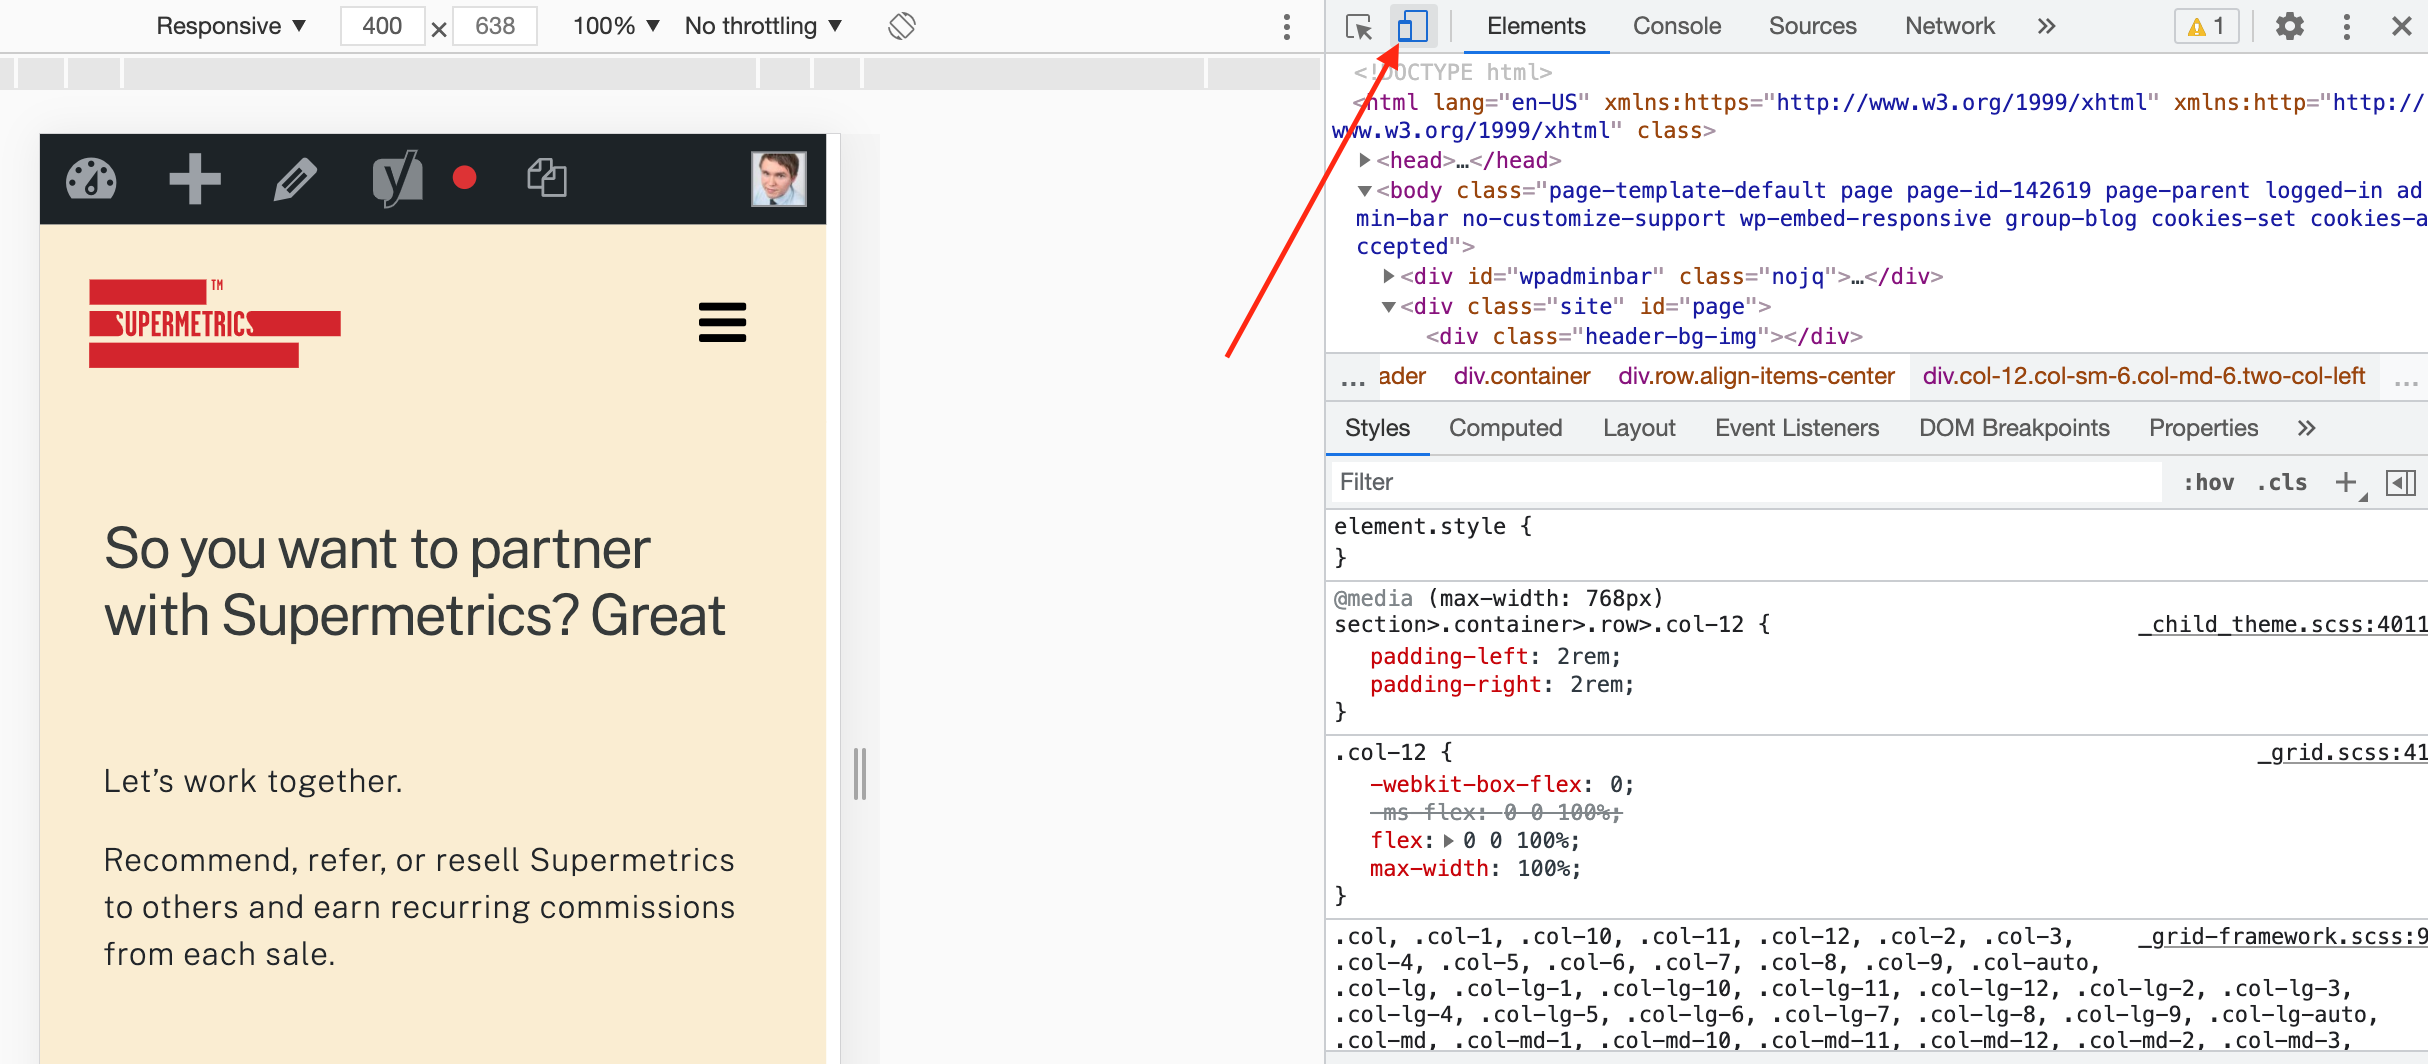Expand the flex shorthand triangle
The image size is (2428, 1064).
tap(1448, 840)
